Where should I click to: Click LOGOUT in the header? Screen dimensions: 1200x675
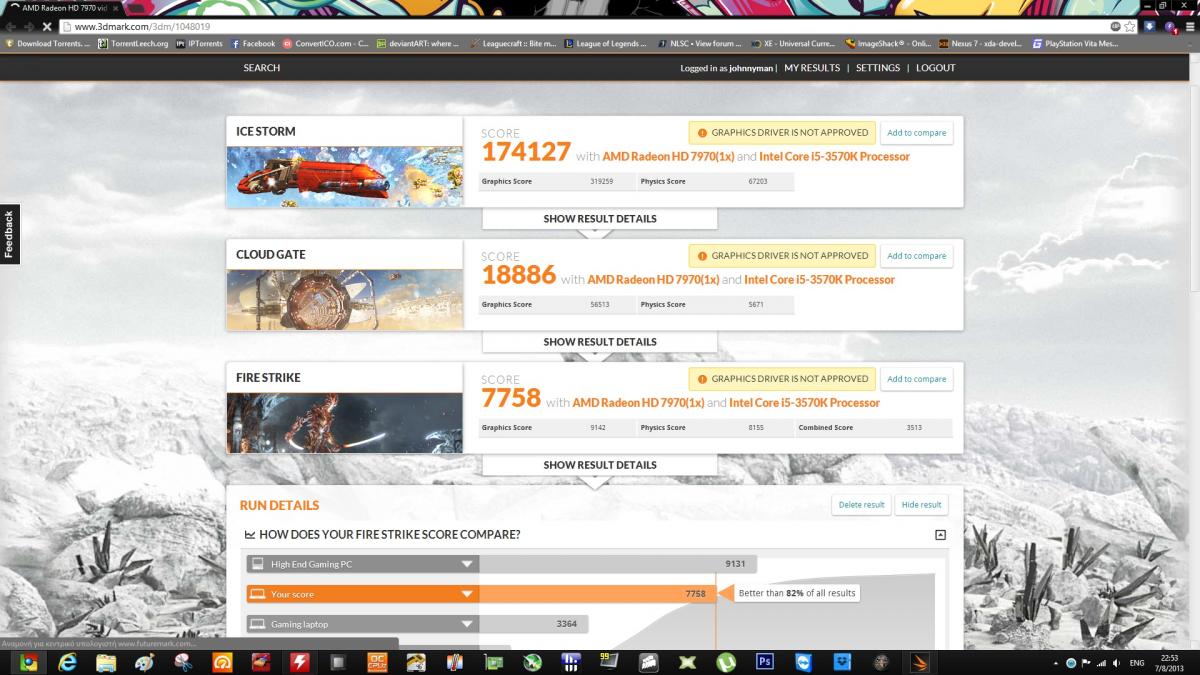(936, 68)
